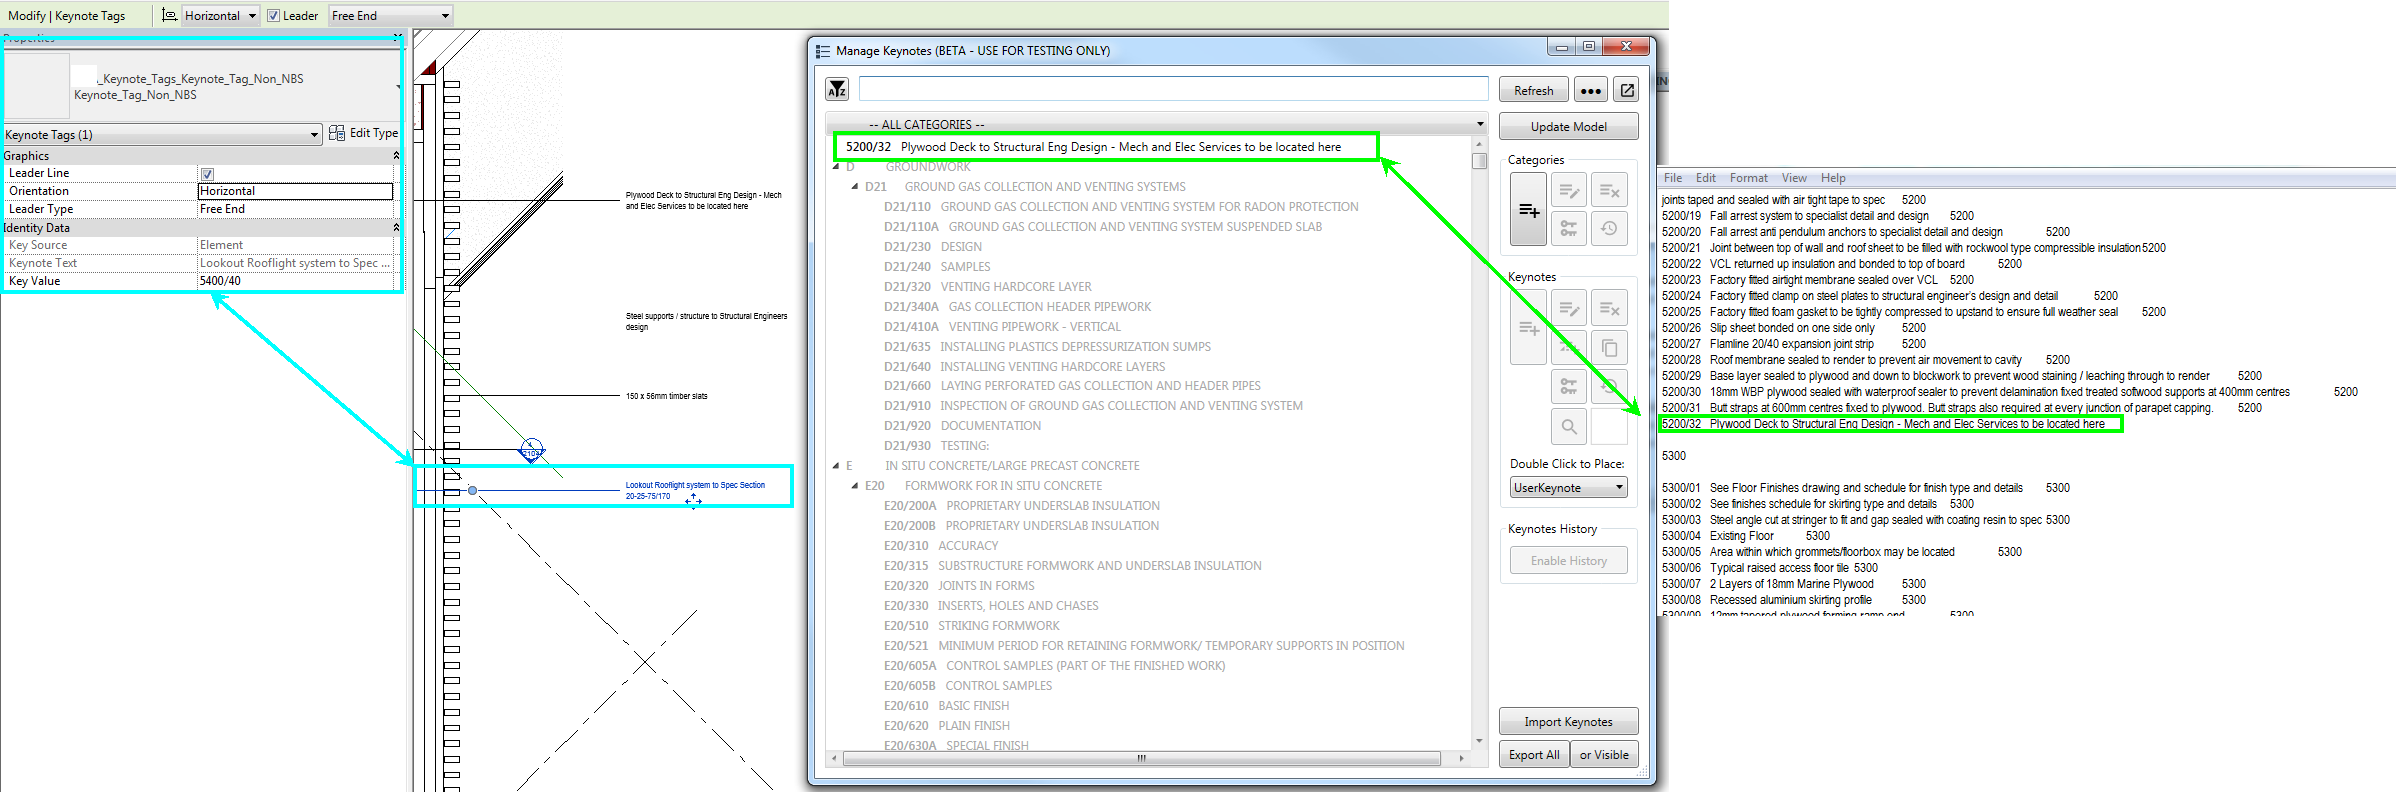Select the Plywood Deck keynote text in the drawing
Viewport: 2396px width, 792px height.
point(703,201)
